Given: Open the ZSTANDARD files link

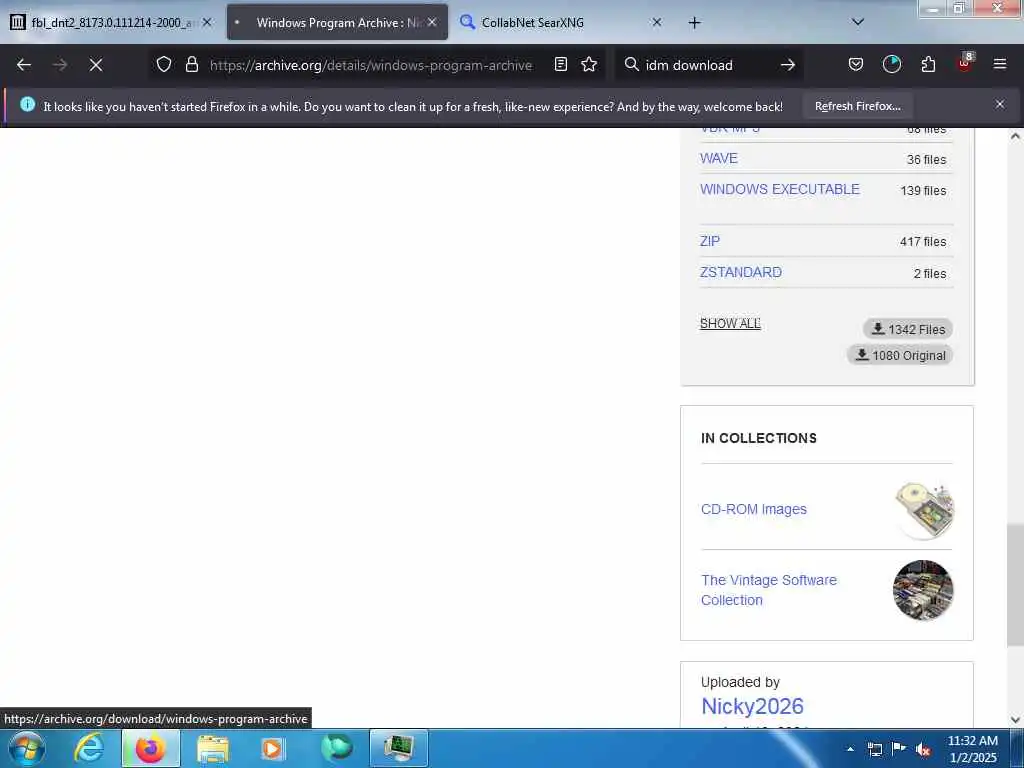Looking at the screenshot, I should (x=741, y=272).
